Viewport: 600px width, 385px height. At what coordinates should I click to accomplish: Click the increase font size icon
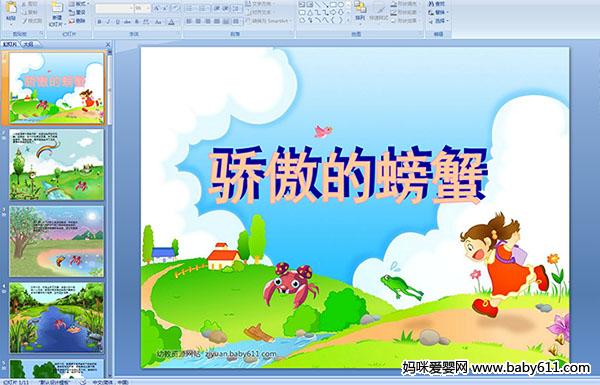(x=156, y=8)
